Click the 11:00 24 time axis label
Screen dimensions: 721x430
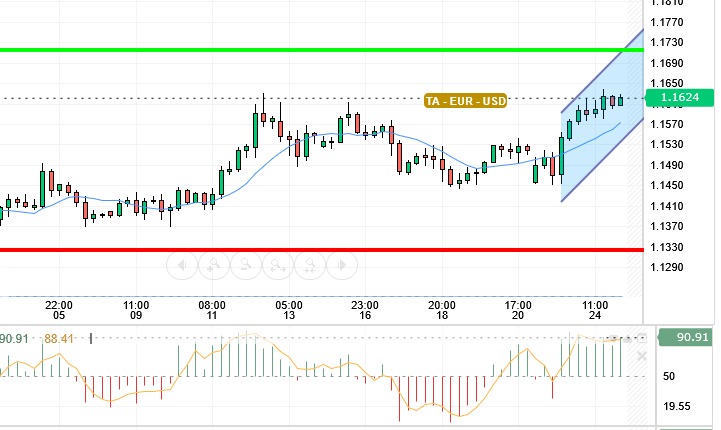click(595, 310)
